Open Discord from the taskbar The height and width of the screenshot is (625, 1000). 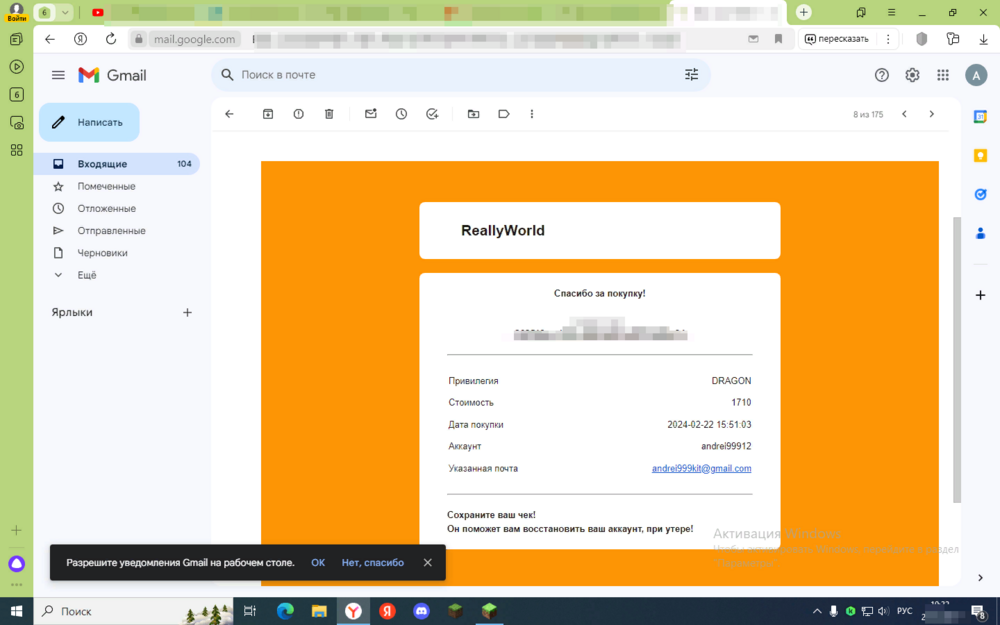tap(421, 611)
